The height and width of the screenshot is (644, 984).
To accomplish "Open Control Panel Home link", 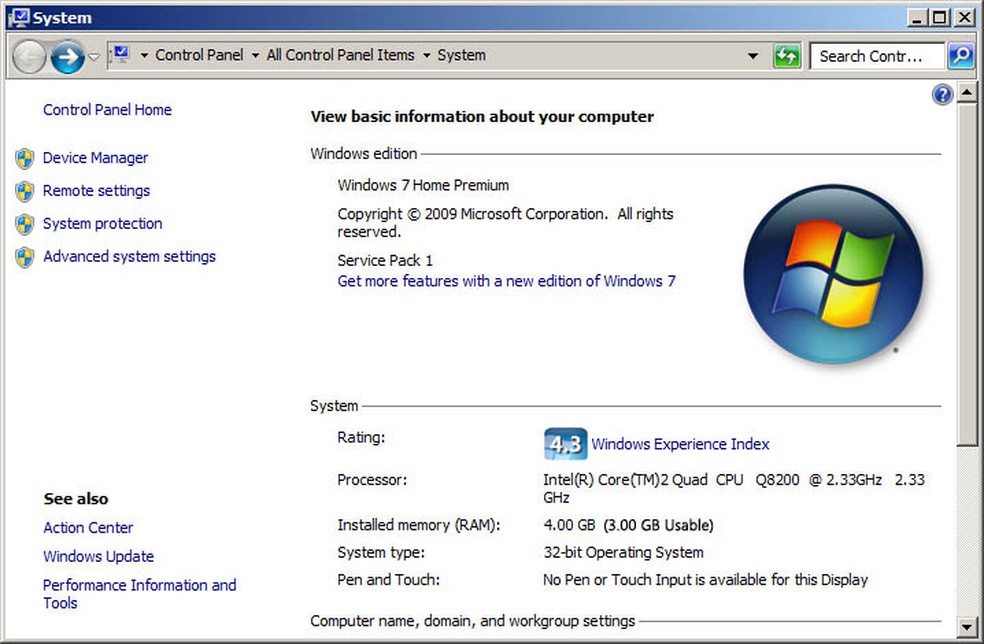I will 107,110.
